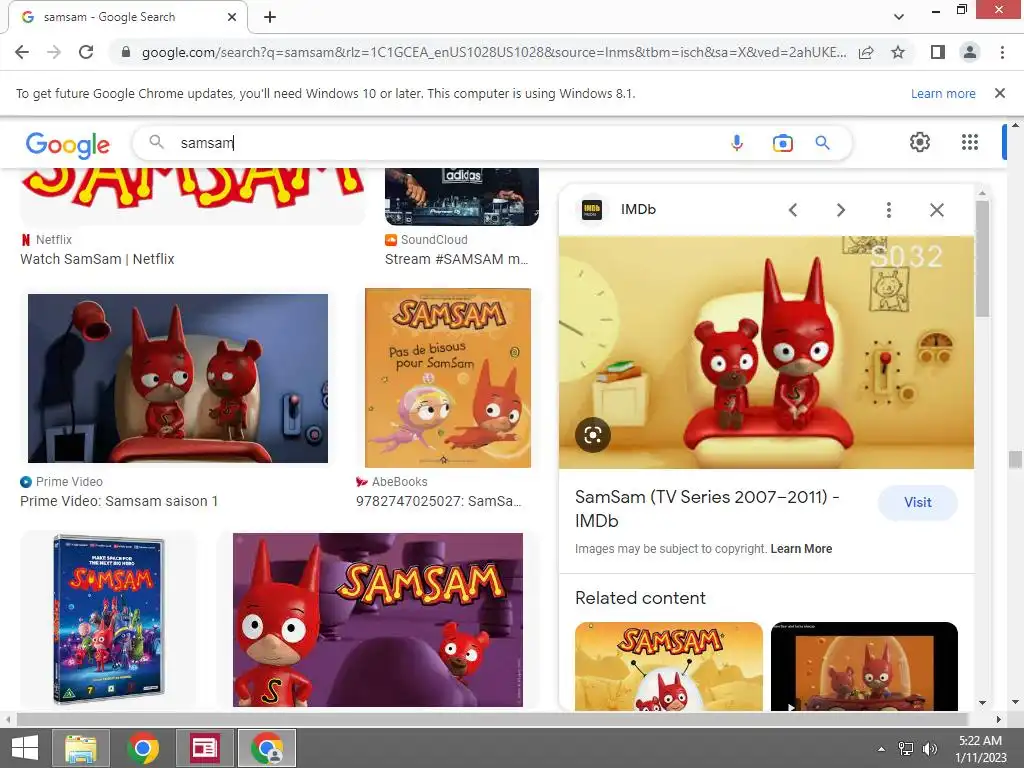Open the red news app taskbar icon

pos(204,748)
